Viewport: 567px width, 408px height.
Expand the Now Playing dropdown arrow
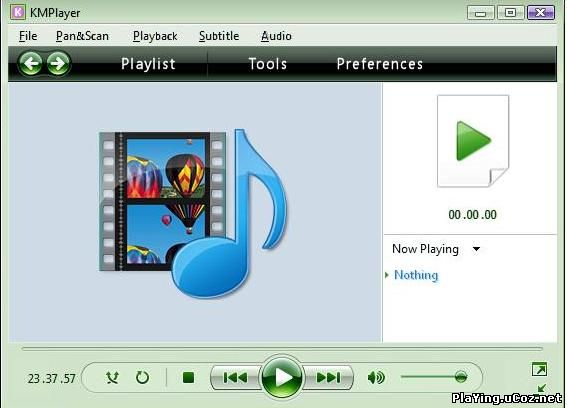pyautogui.click(x=476, y=249)
